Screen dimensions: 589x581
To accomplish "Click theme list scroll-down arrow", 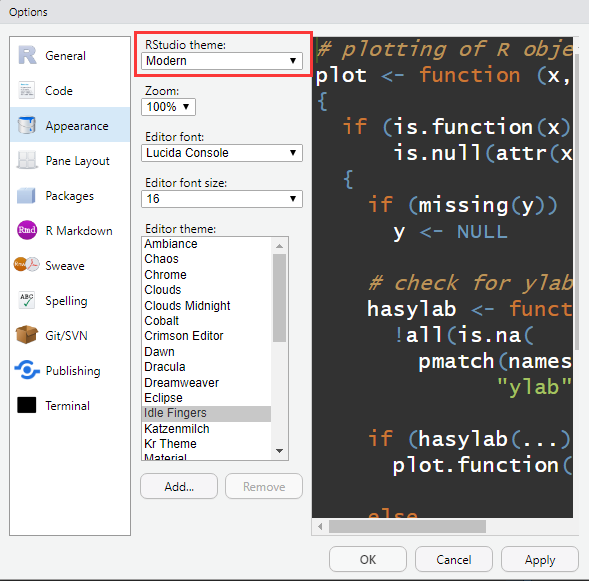I will point(279,451).
